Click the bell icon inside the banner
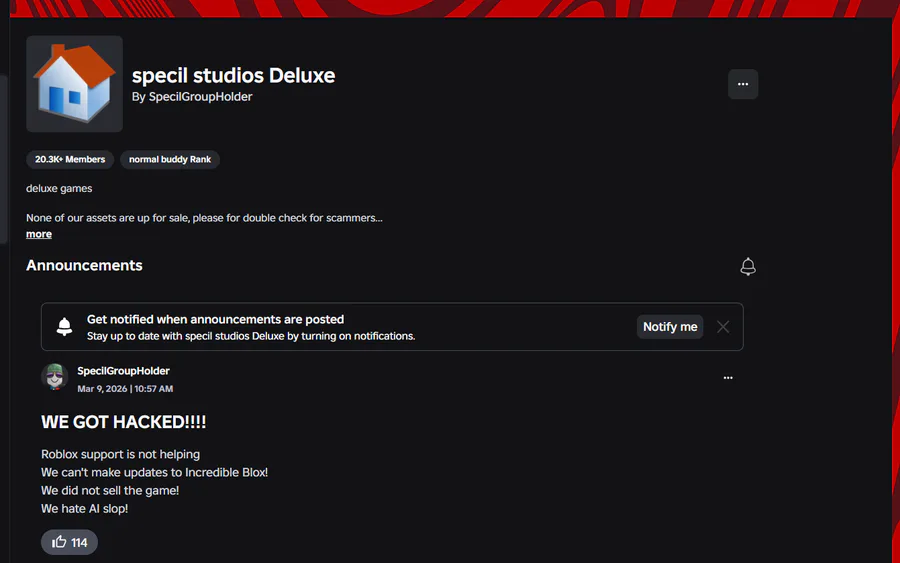 [x=64, y=327]
